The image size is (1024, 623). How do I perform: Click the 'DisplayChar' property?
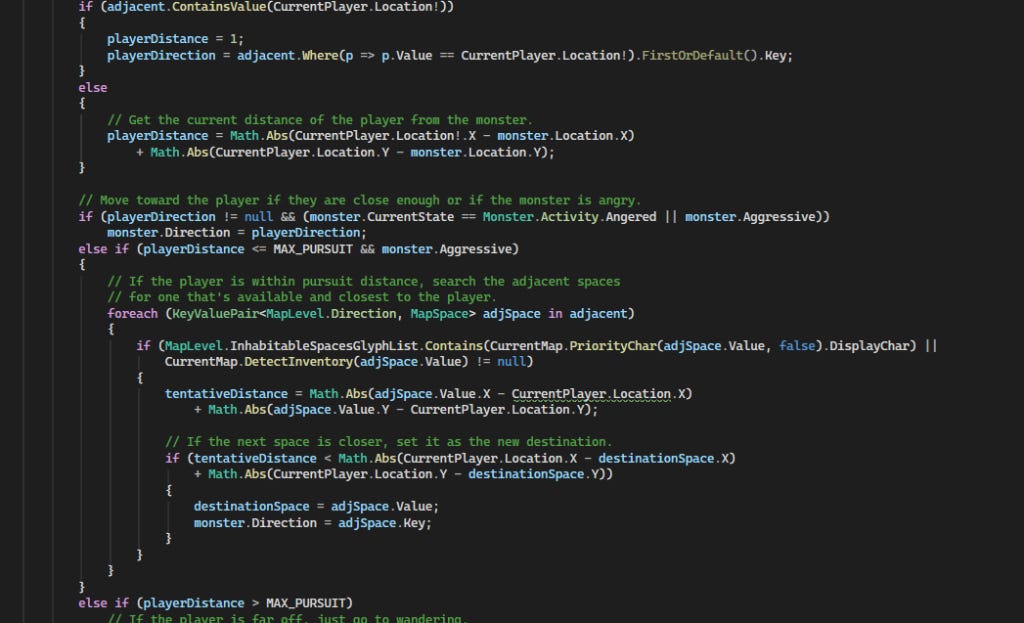(869, 345)
